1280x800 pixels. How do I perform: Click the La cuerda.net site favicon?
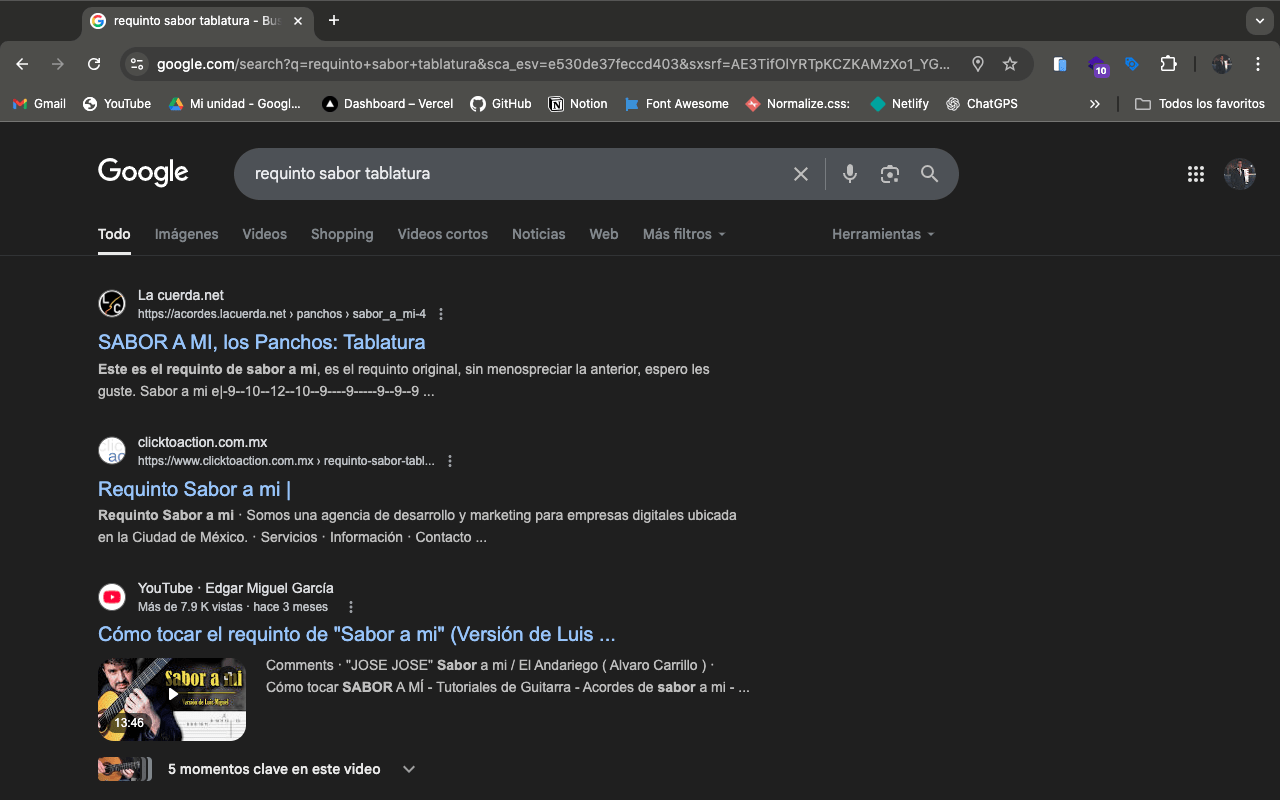(x=112, y=304)
